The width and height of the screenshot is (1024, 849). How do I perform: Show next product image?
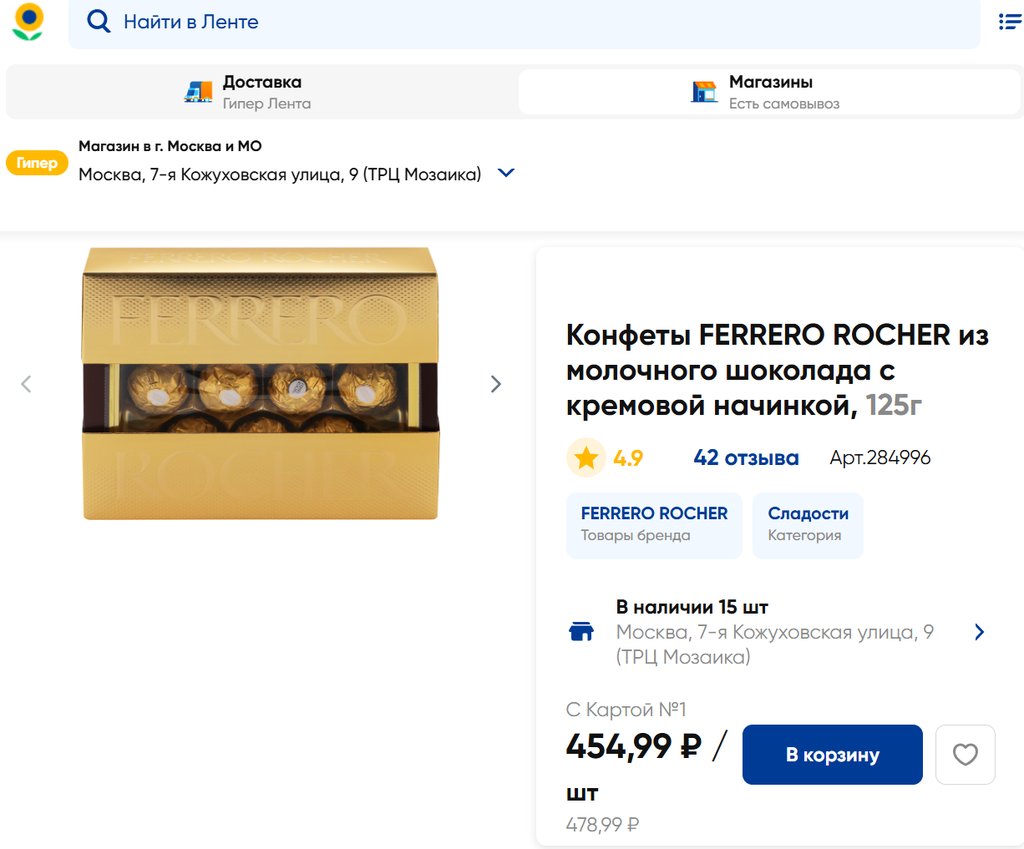click(x=495, y=384)
